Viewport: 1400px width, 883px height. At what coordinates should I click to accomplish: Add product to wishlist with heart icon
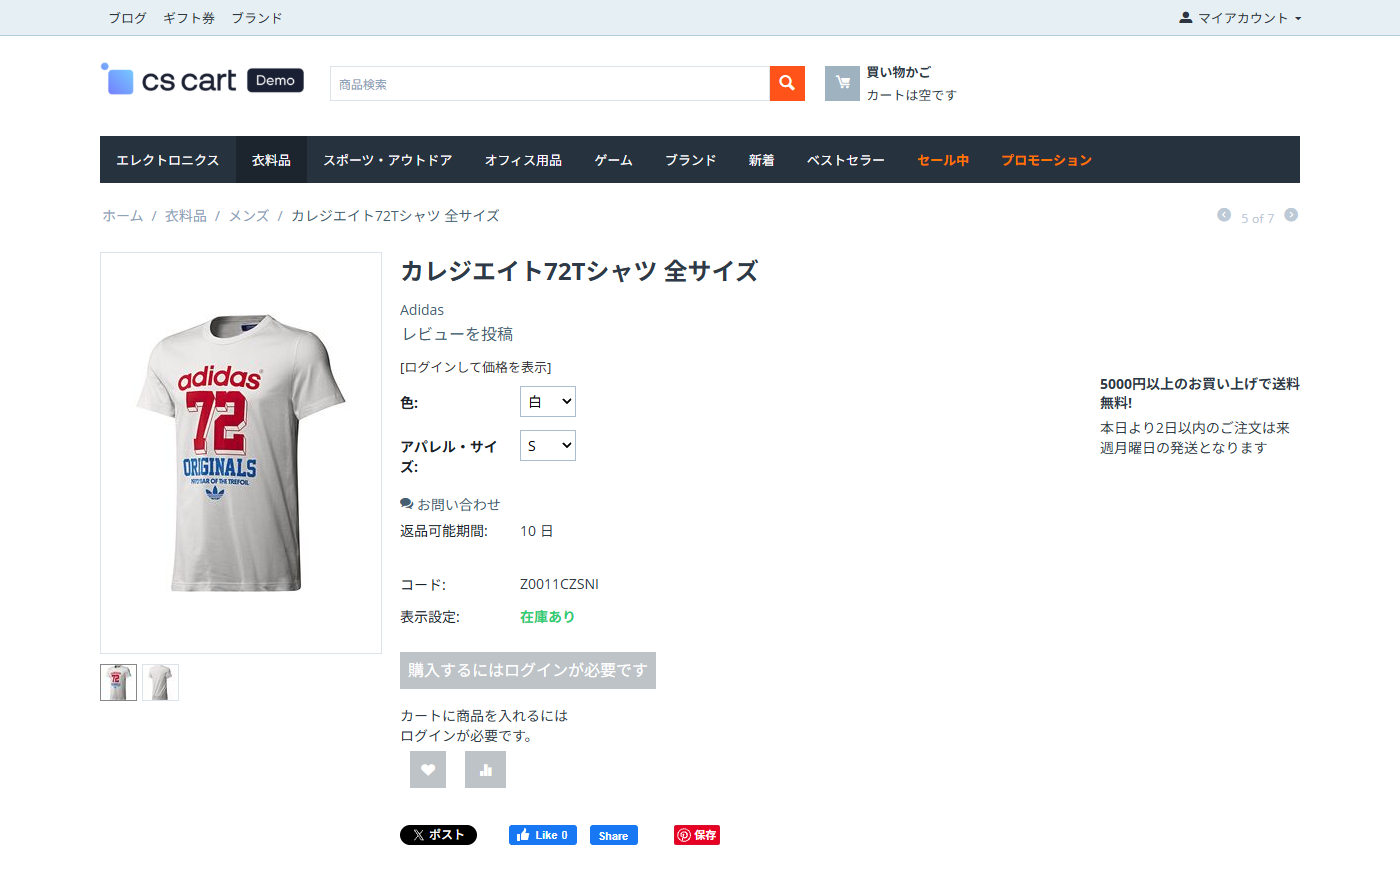click(428, 769)
